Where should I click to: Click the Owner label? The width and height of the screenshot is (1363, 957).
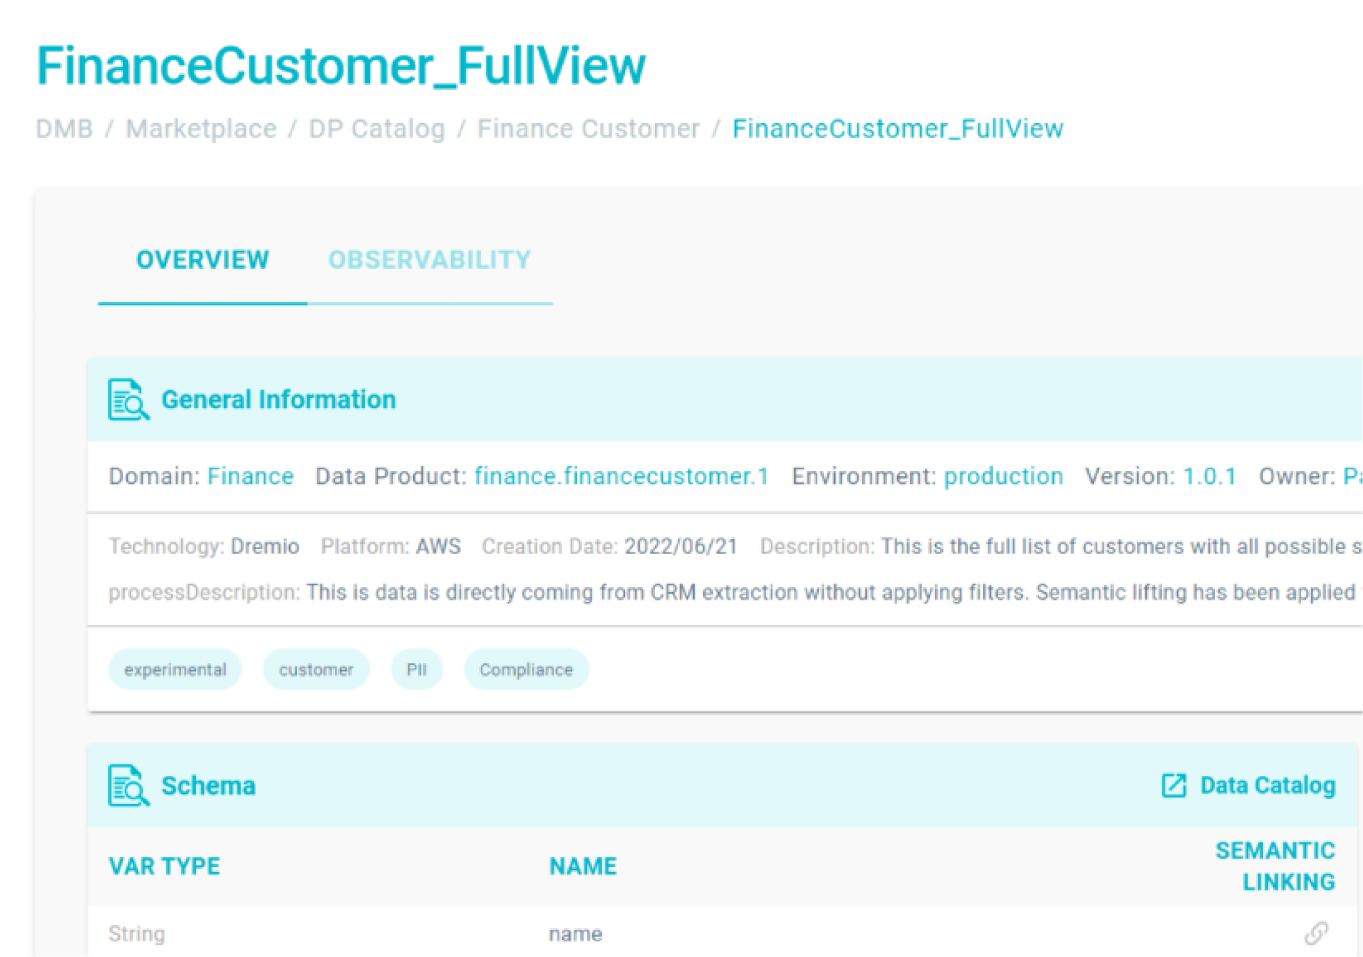[1297, 476]
